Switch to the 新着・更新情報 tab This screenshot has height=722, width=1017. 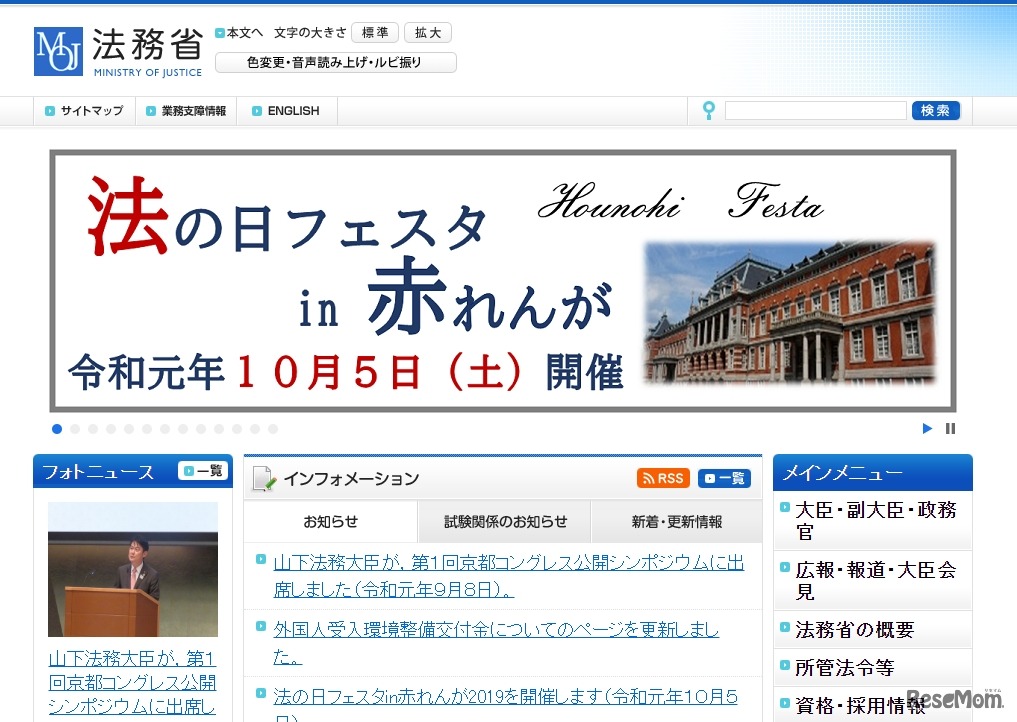tap(677, 521)
